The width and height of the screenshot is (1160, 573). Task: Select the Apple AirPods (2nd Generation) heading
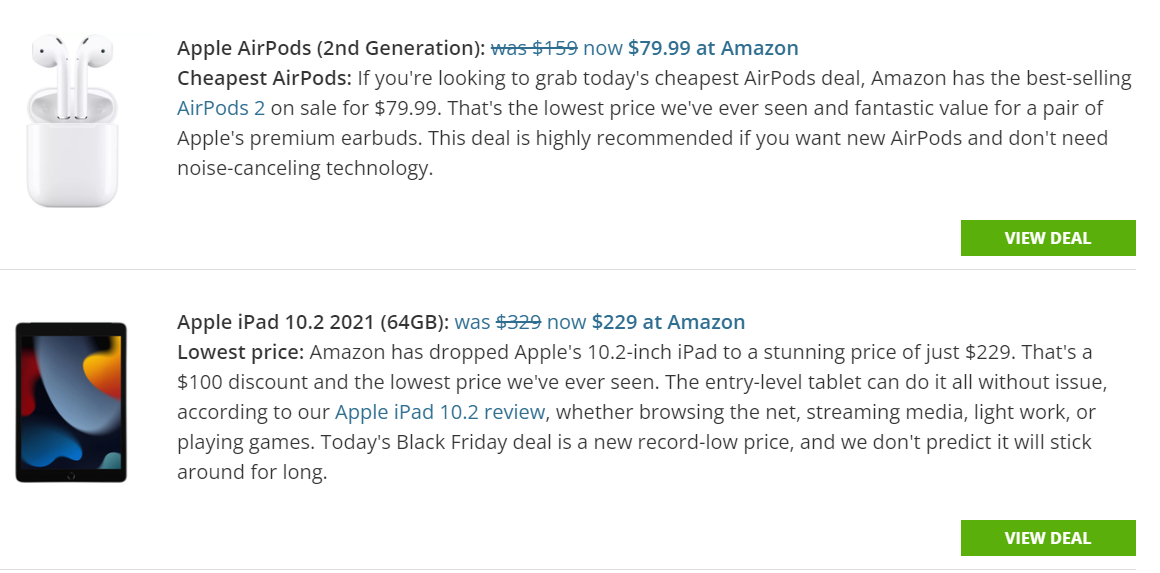click(331, 48)
